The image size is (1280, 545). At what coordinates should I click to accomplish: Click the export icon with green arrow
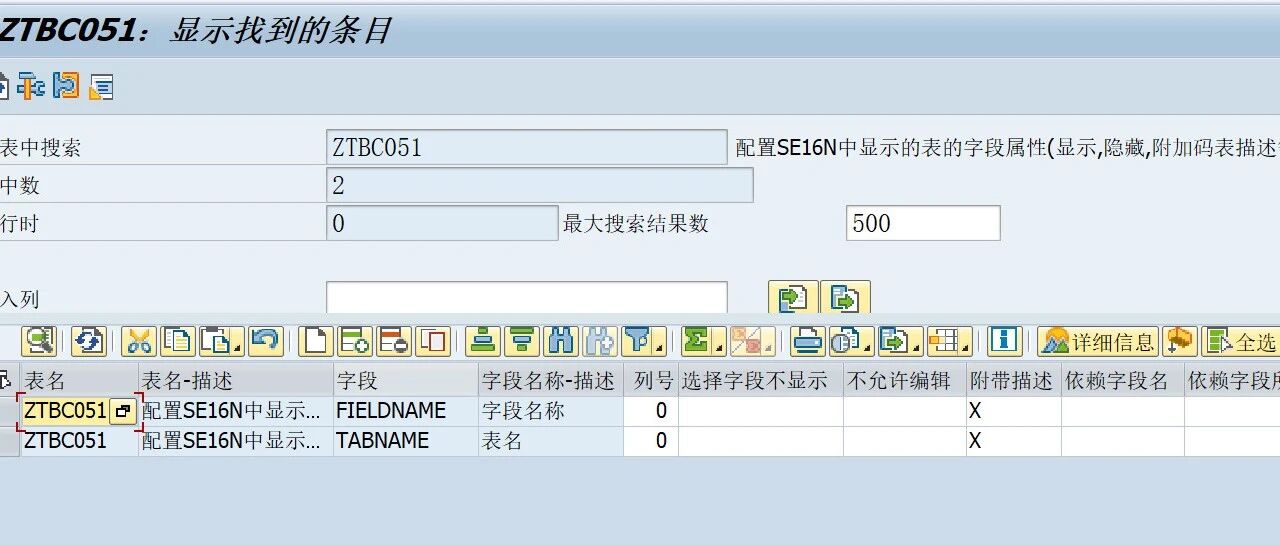pos(894,341)
